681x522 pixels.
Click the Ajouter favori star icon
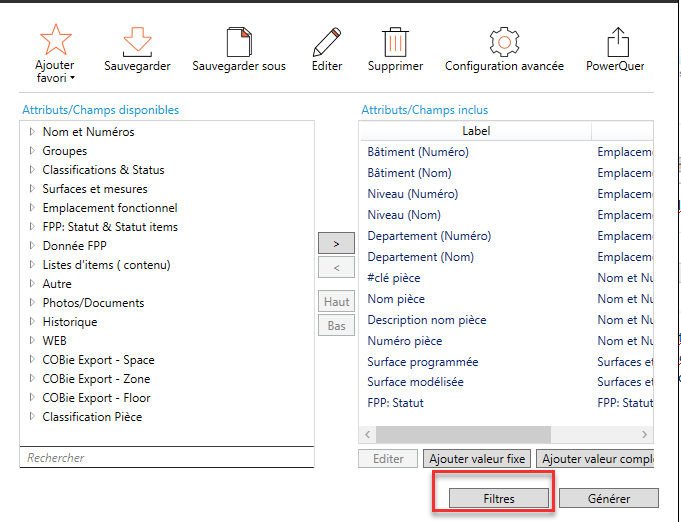55,40
